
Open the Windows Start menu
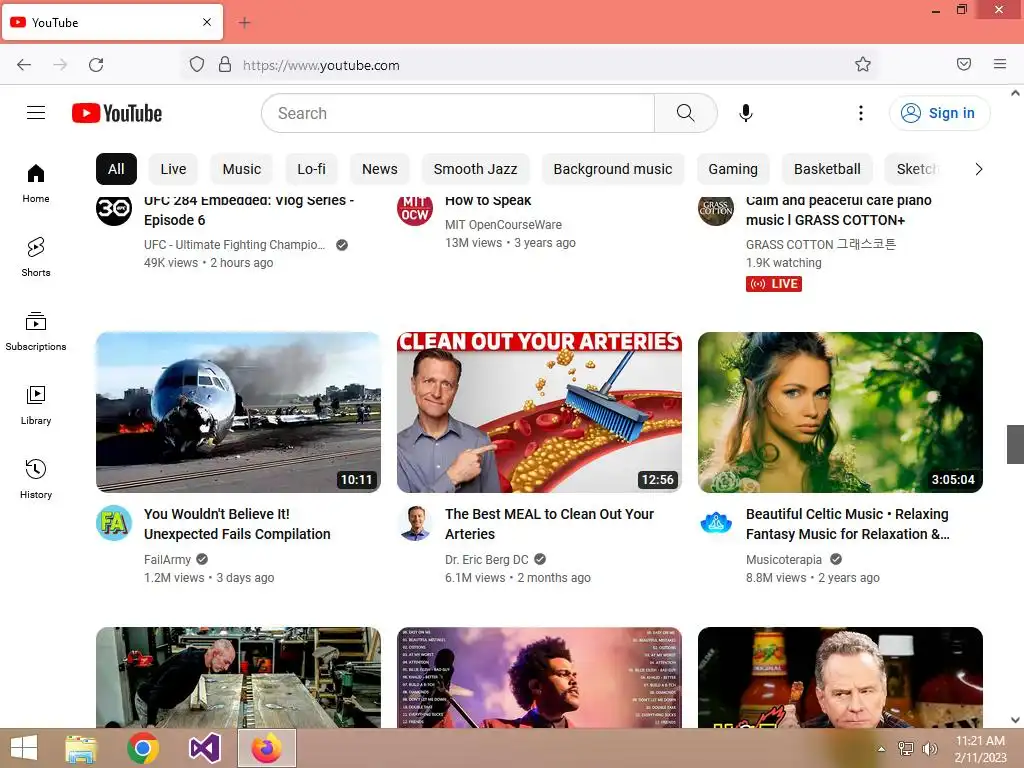[x=24, y=748]
